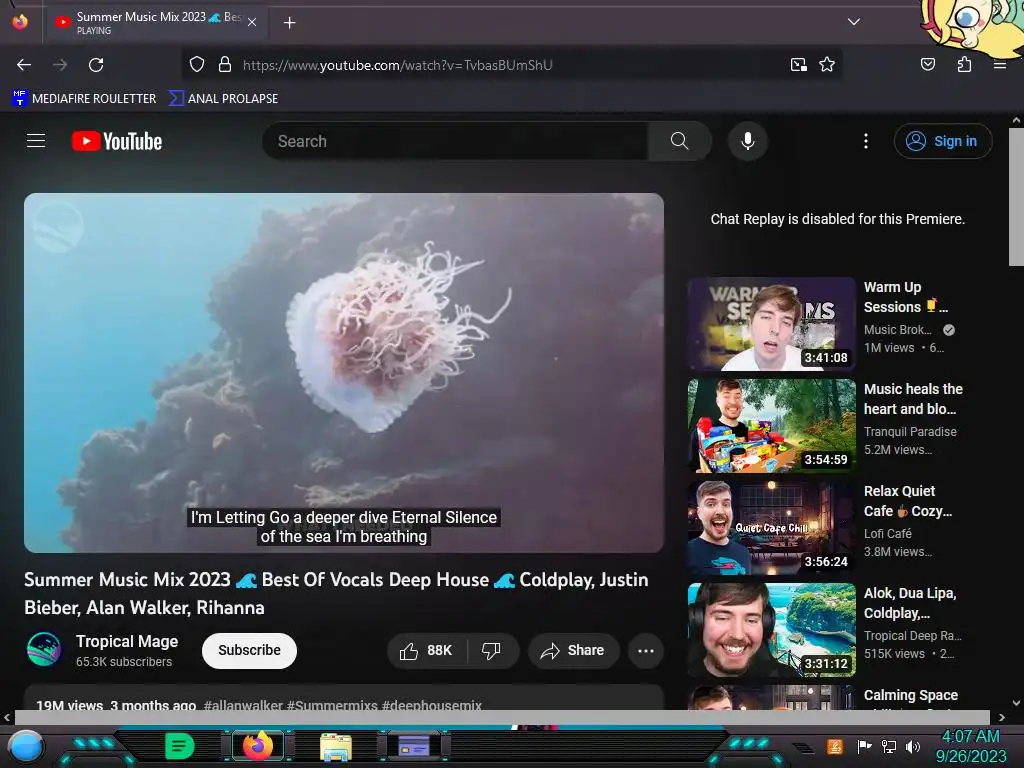Open Music heals the heart thumbnail

click(771, 426)
